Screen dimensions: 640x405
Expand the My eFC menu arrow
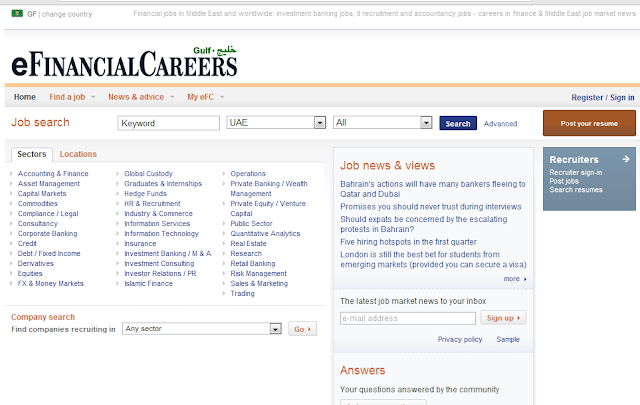point(222,97)
